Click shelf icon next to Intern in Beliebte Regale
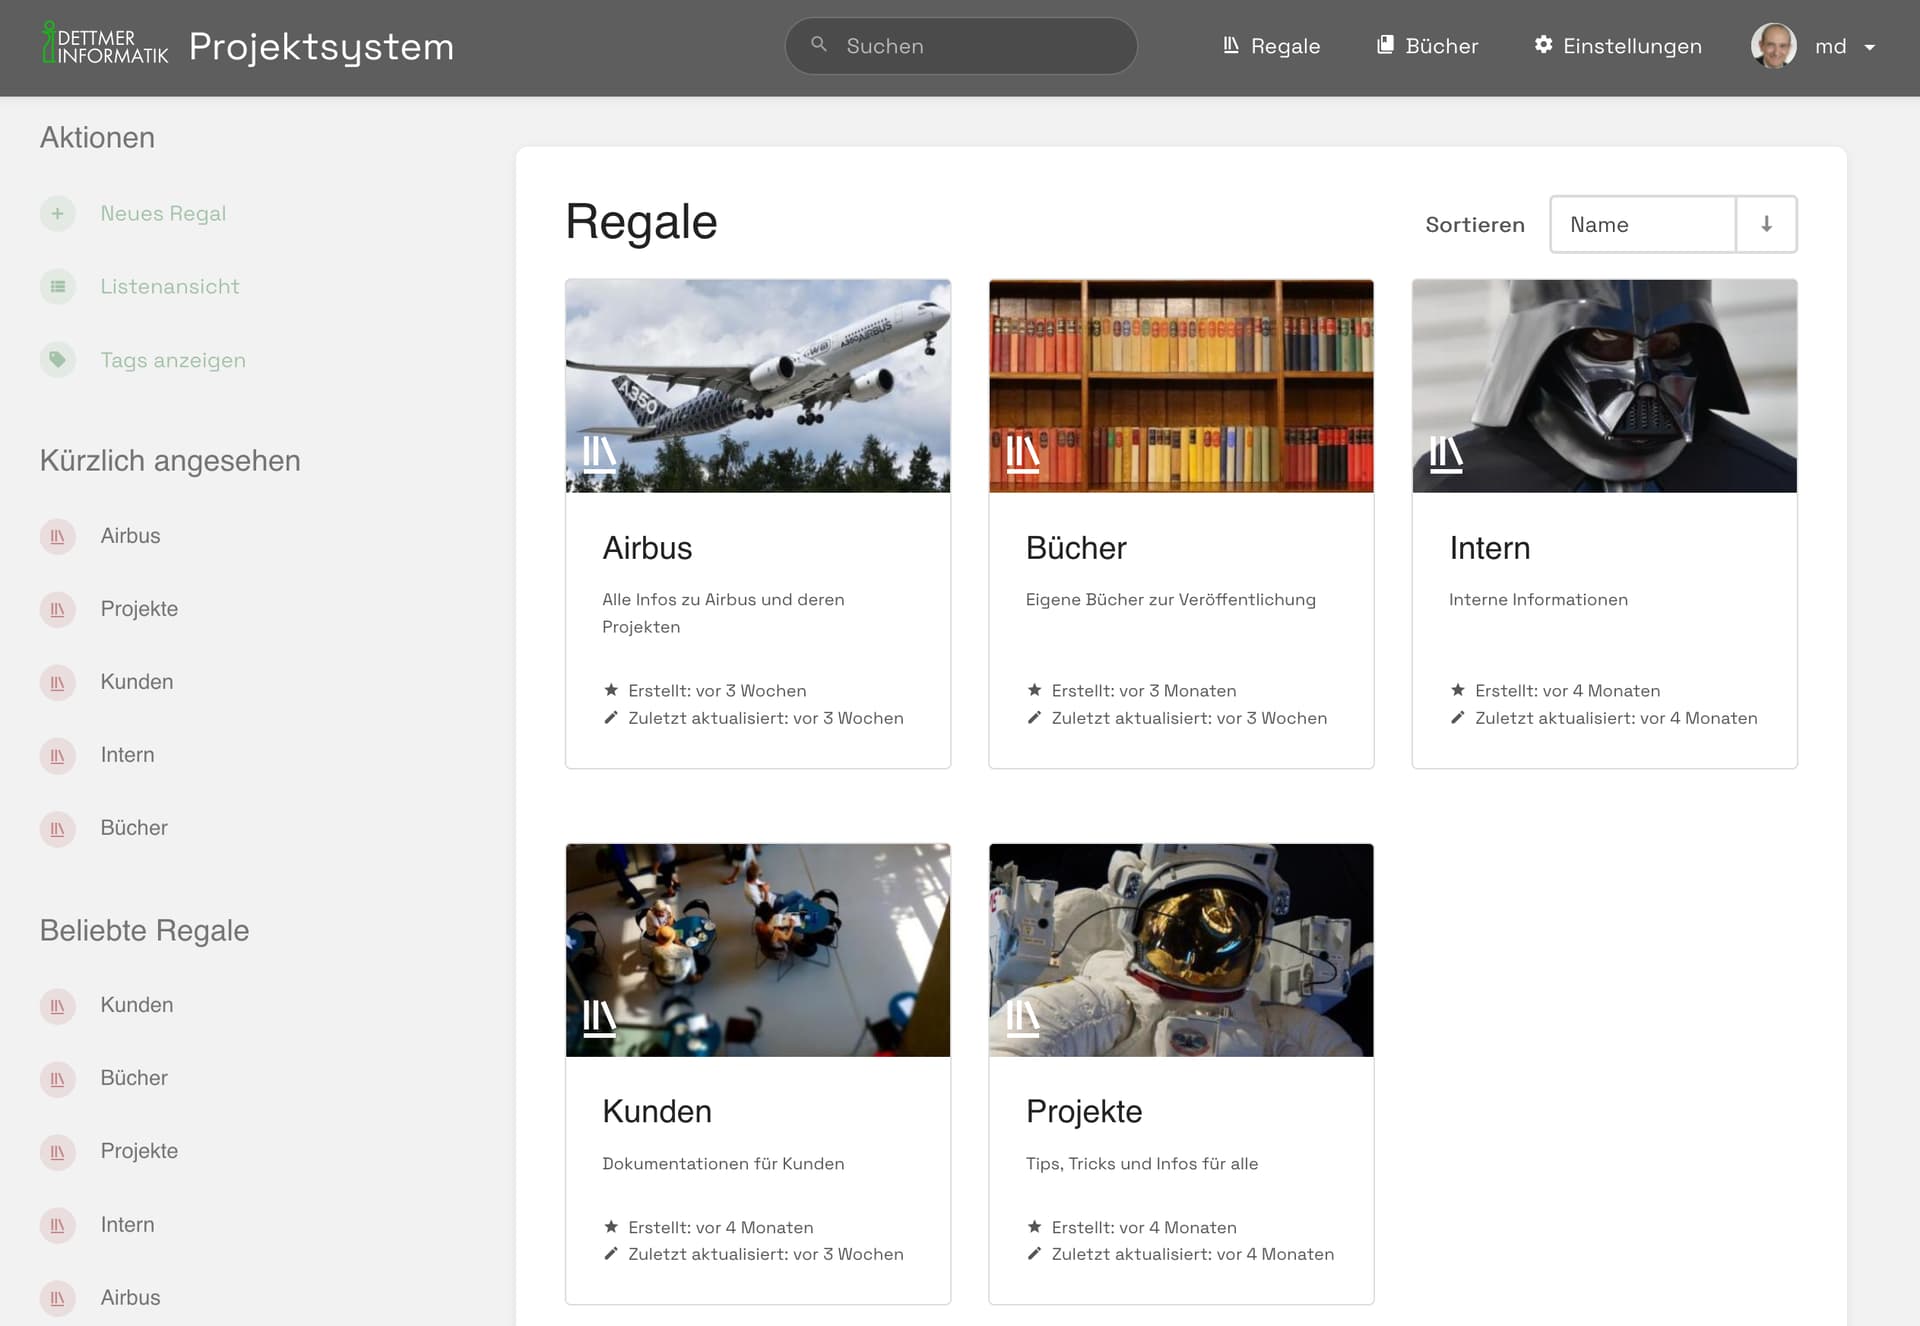 pyautogui.click(x=57, y=1225)
